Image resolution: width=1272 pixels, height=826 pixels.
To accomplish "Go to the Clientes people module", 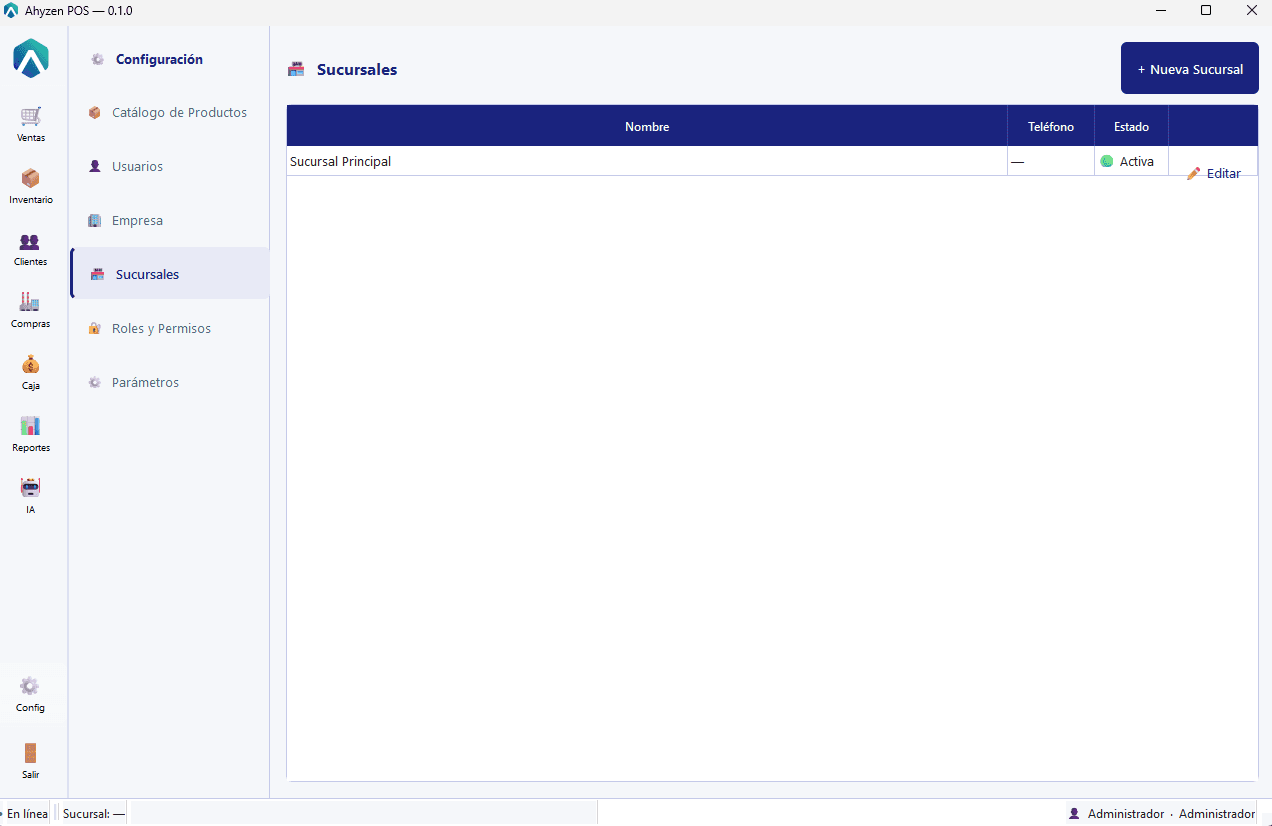I will tap(31, 248).
